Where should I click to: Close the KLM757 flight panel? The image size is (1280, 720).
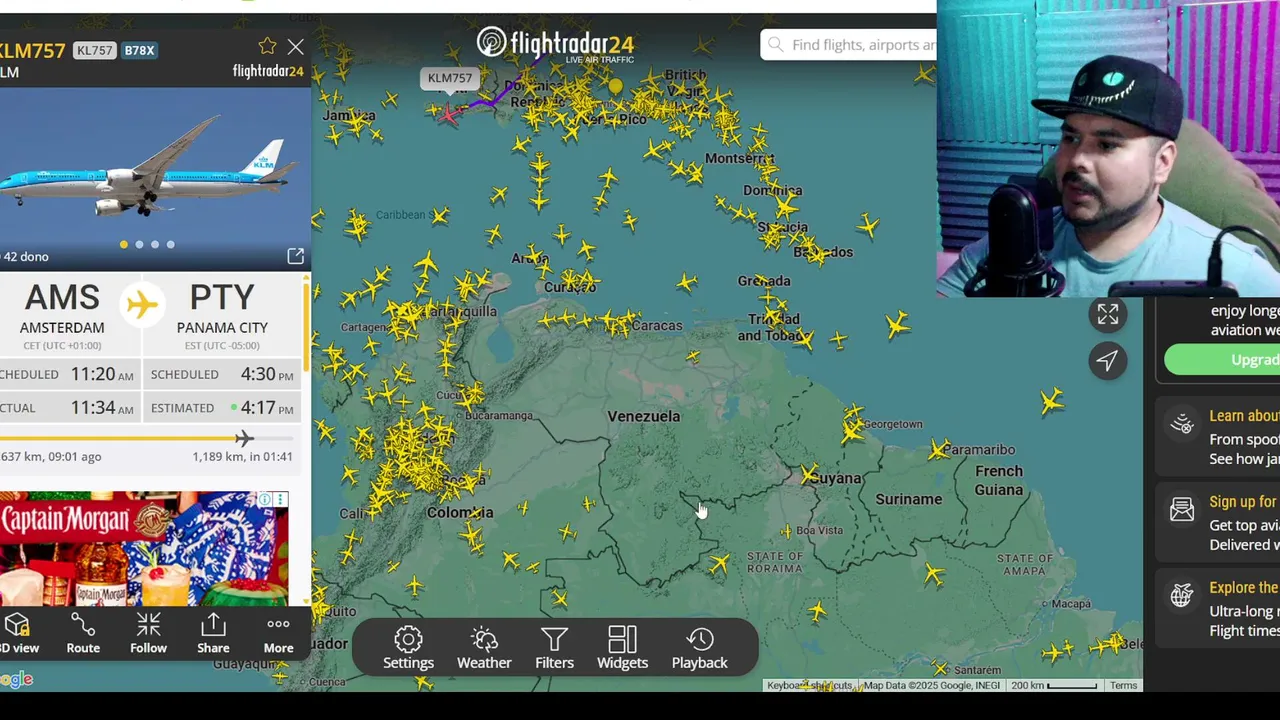coord(295,46)
